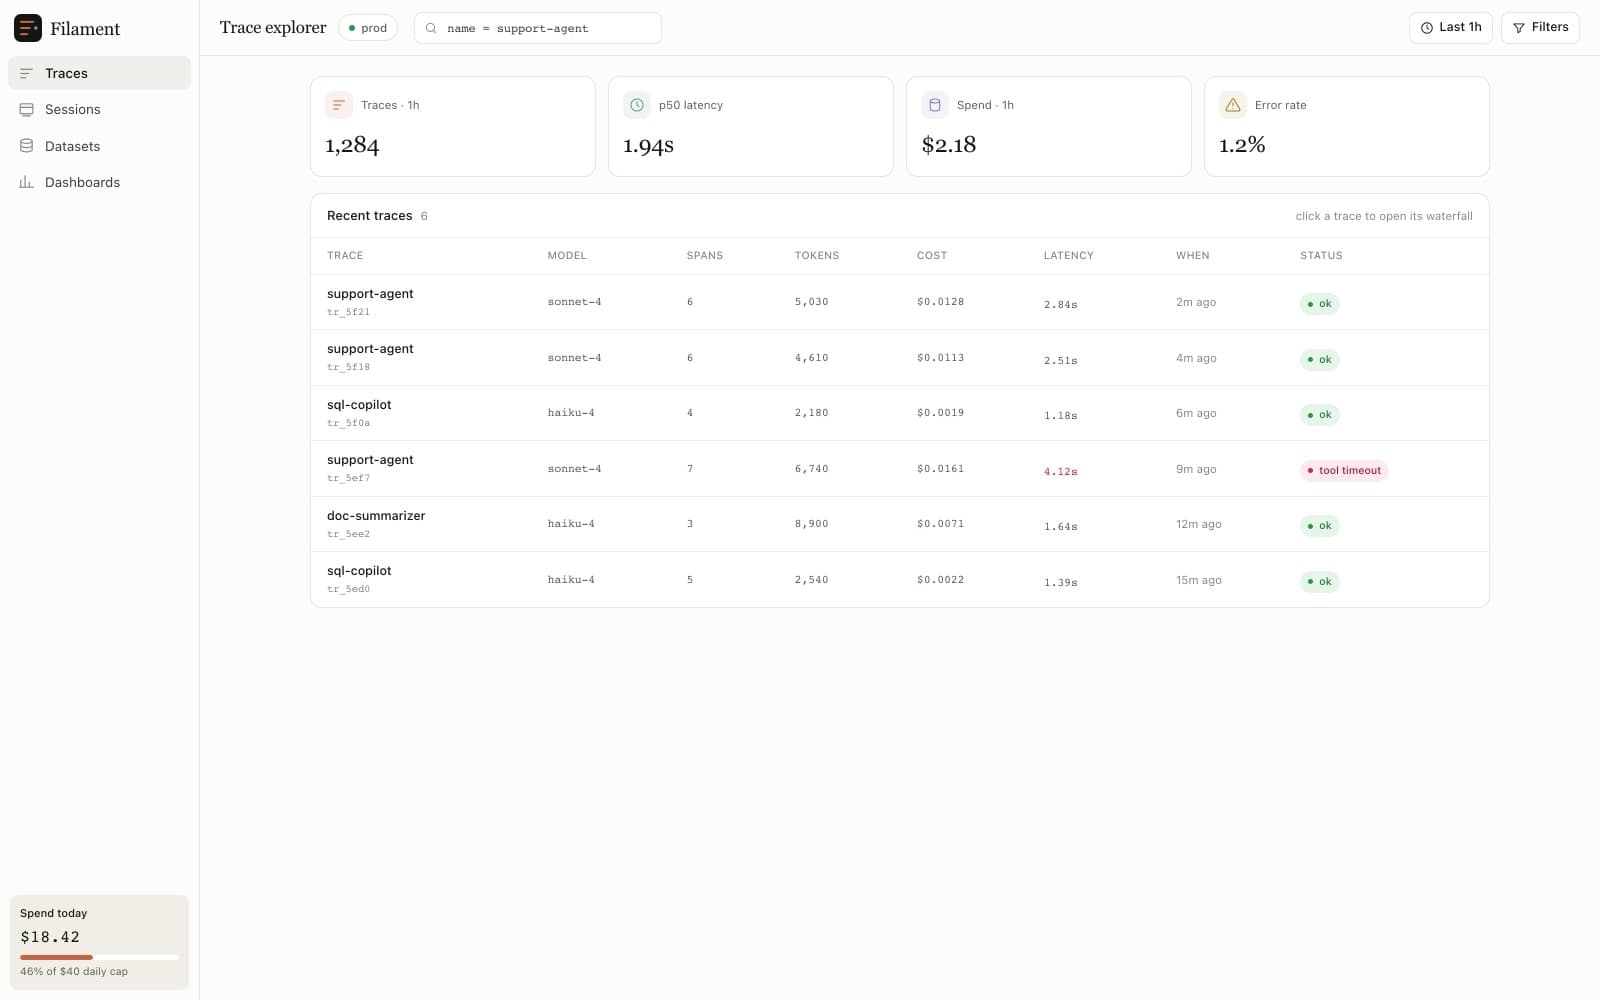Click the 2m ago timestamp
Image resolution: width=1600 pixels, height=1000 pixels.
point(1196,302)
